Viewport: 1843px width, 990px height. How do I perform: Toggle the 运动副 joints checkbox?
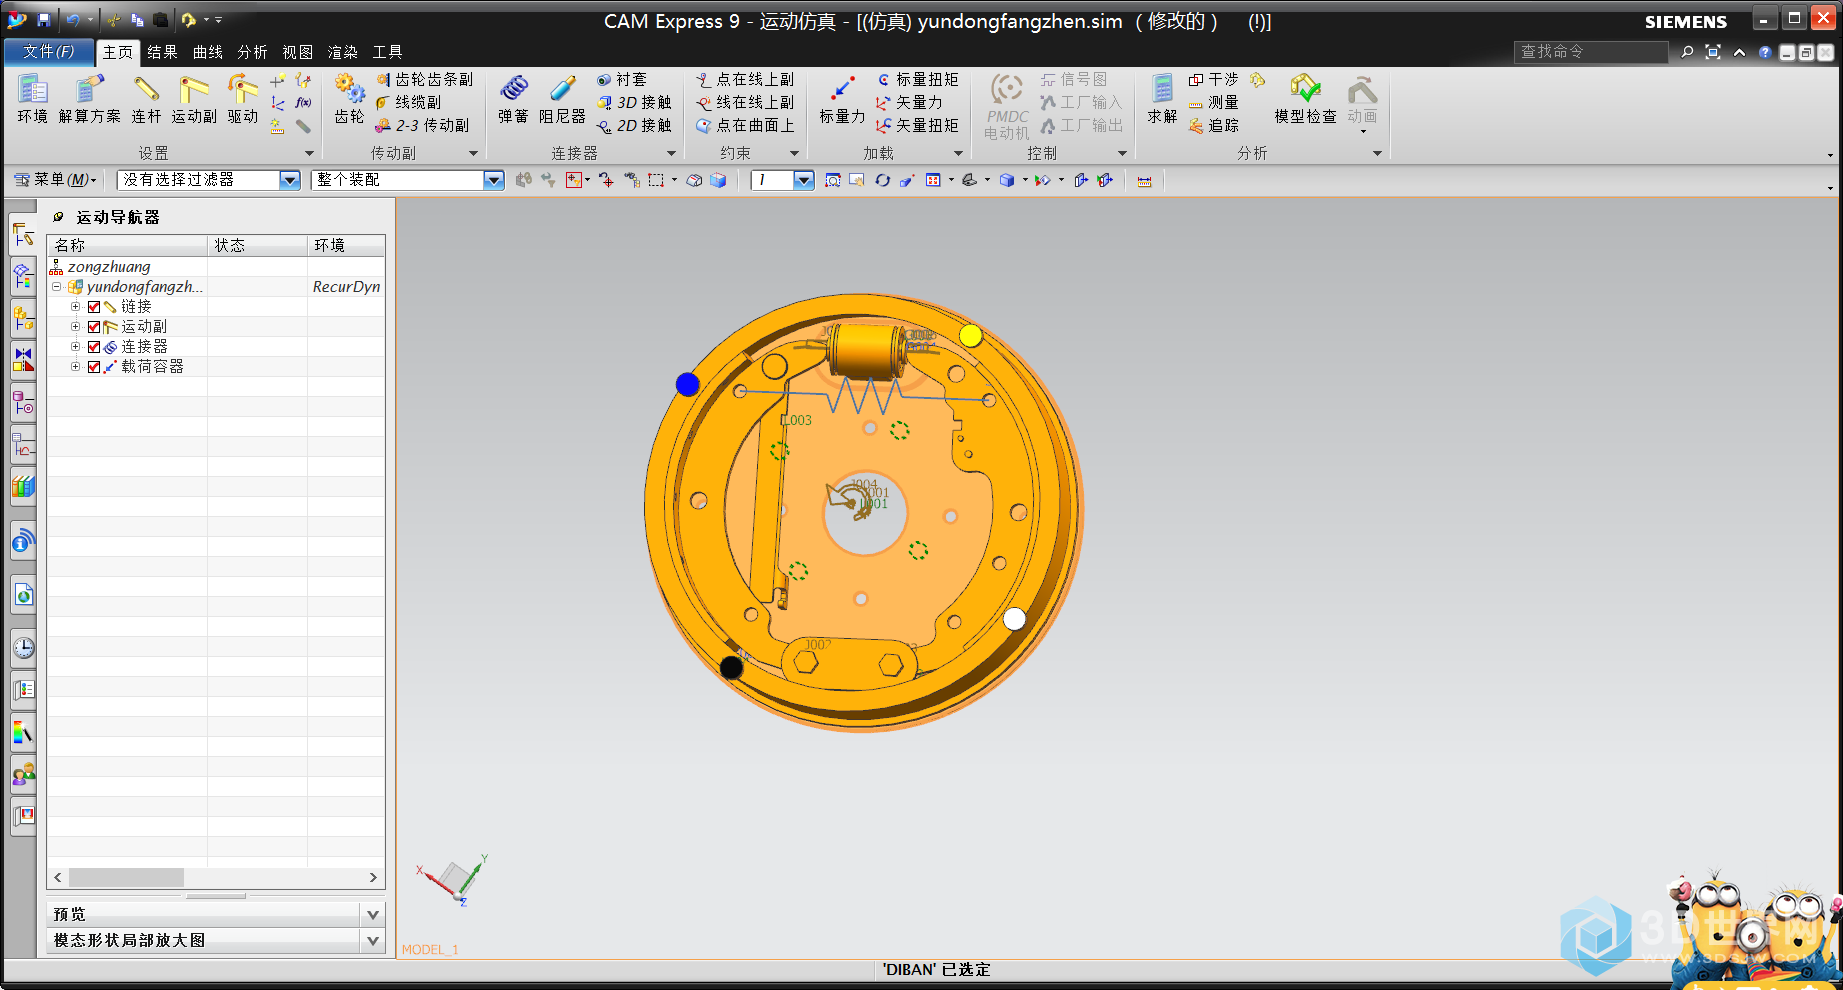tap(94, 327)
